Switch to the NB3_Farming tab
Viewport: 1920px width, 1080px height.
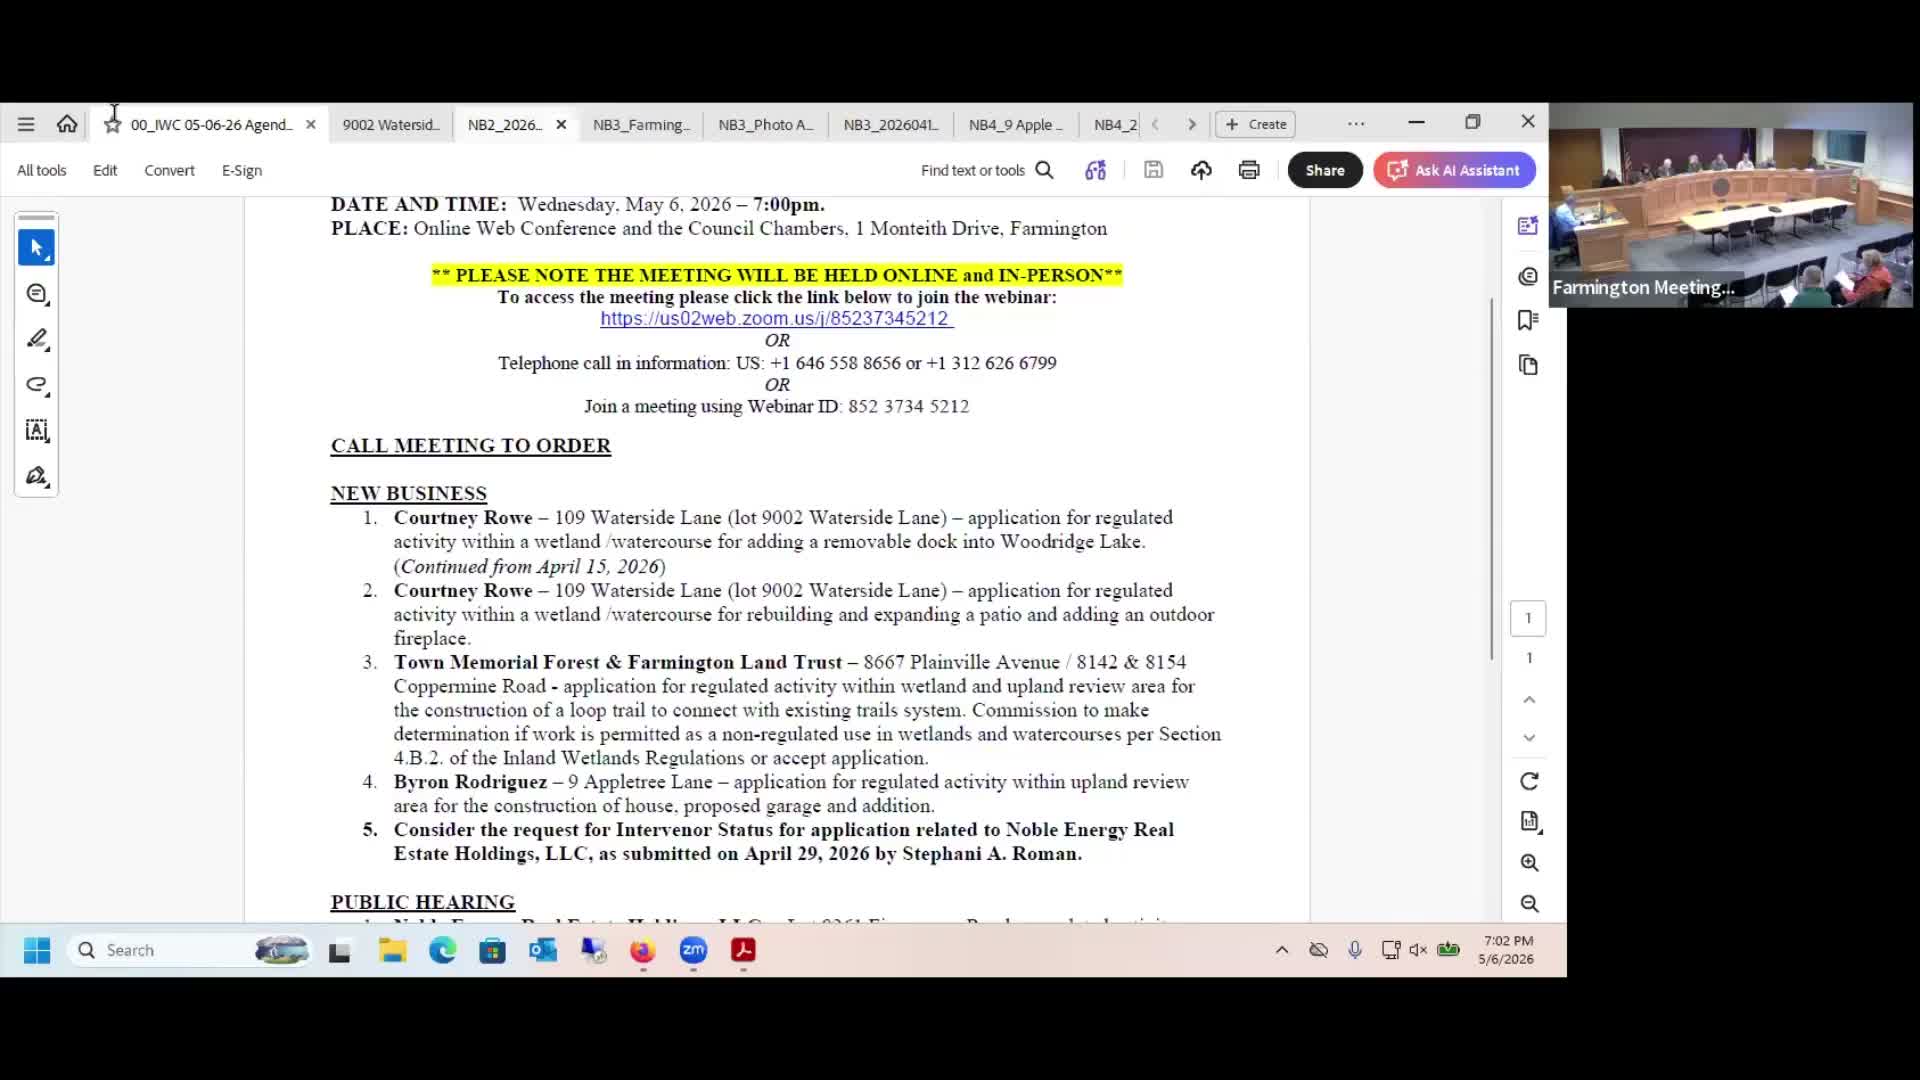coord(641,124)
